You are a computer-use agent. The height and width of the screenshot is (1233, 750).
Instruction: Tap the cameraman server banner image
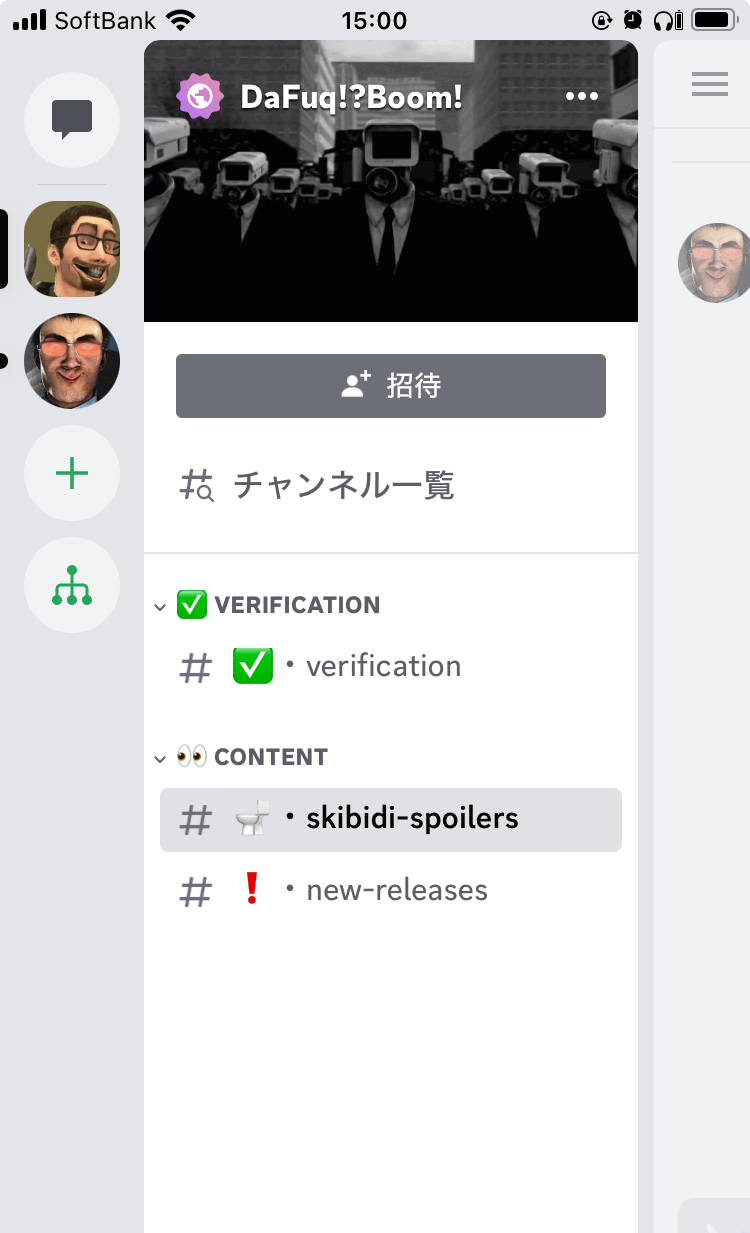(x=390, y=220)
